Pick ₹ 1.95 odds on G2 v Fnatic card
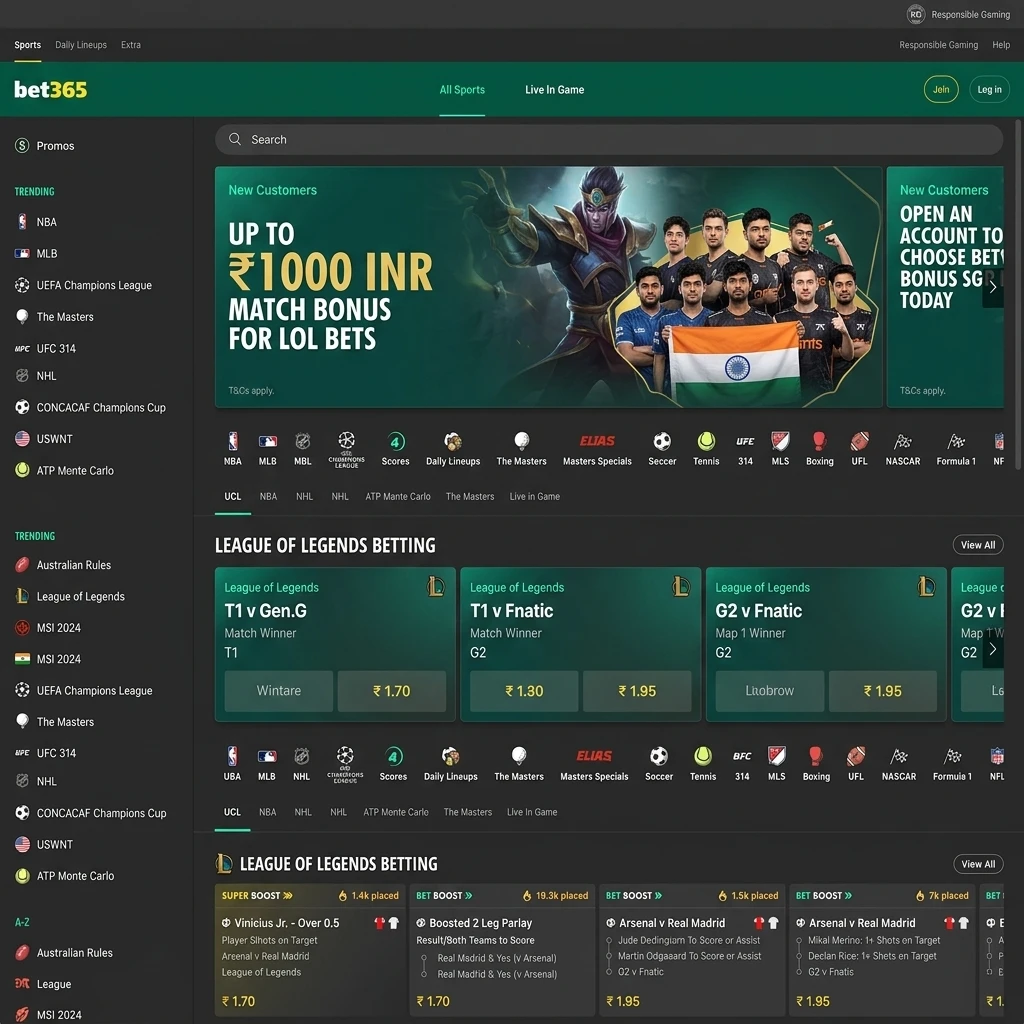This screenshot has width=1024, height=1024. pos(882,691)
